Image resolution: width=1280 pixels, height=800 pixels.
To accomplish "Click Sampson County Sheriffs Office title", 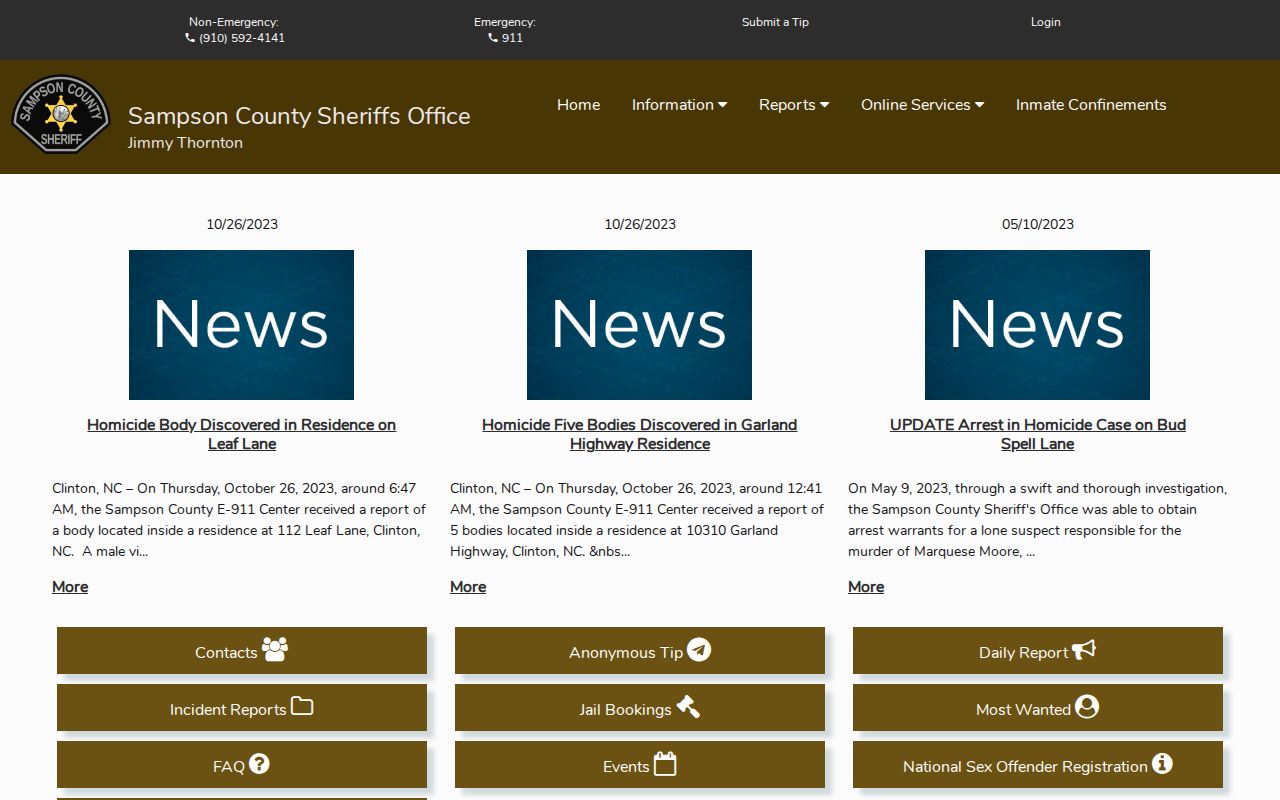I will point(299,116).
